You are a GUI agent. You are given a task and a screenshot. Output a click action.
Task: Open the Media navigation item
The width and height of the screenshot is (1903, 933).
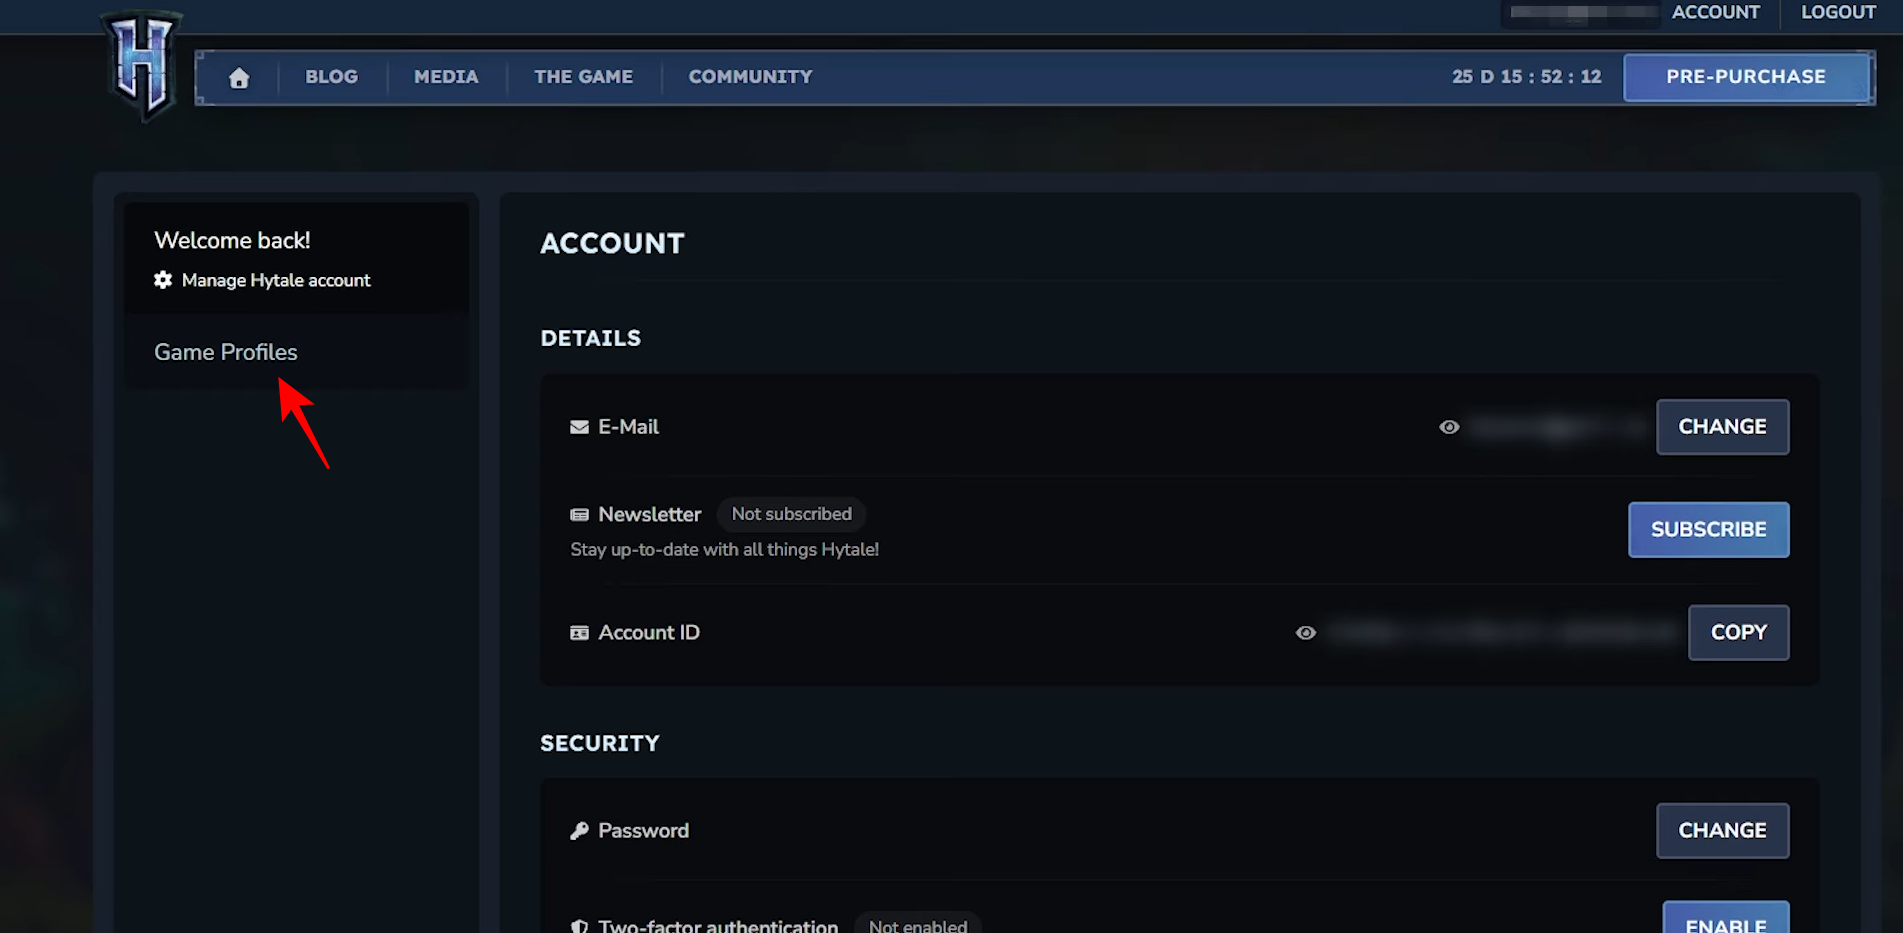[x=446, y=77]
